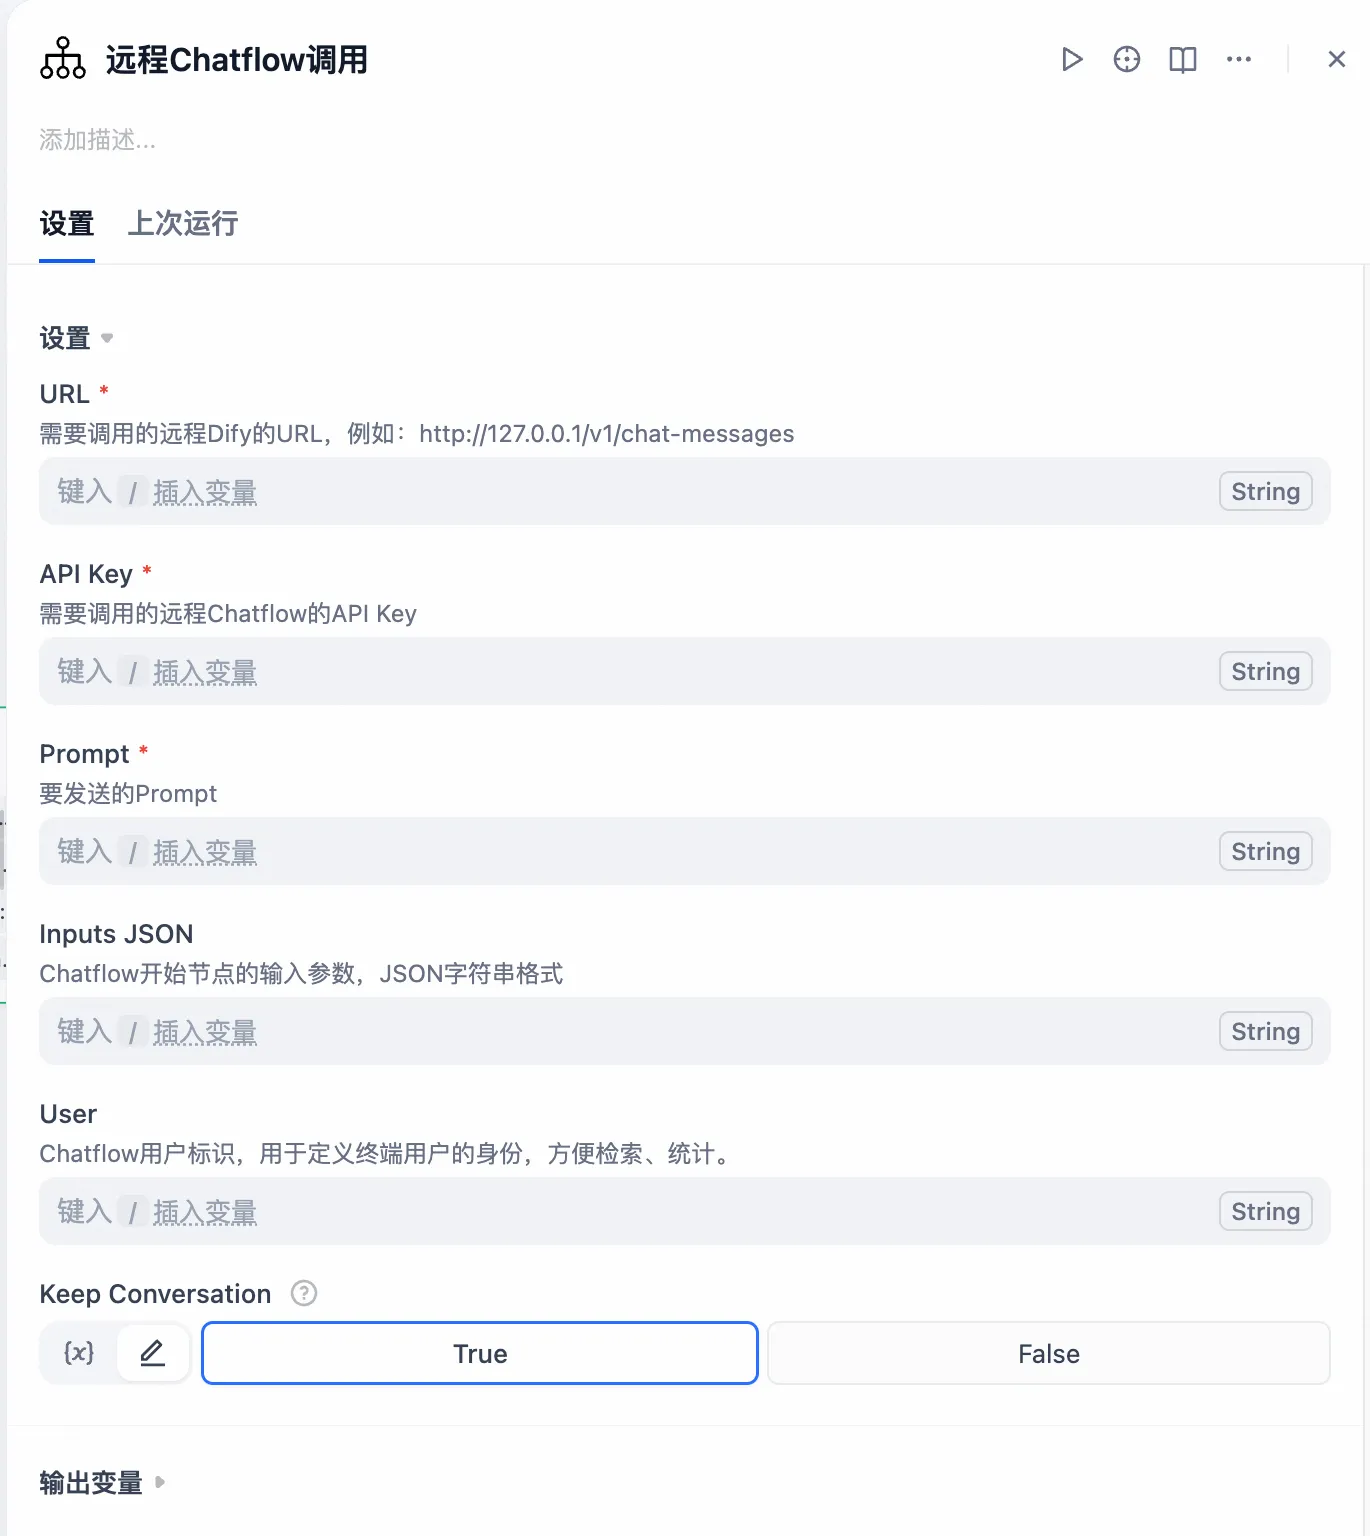Select the 设置 tab
The height and width of the screenshot is (1536, 1370).
point(67,224)
